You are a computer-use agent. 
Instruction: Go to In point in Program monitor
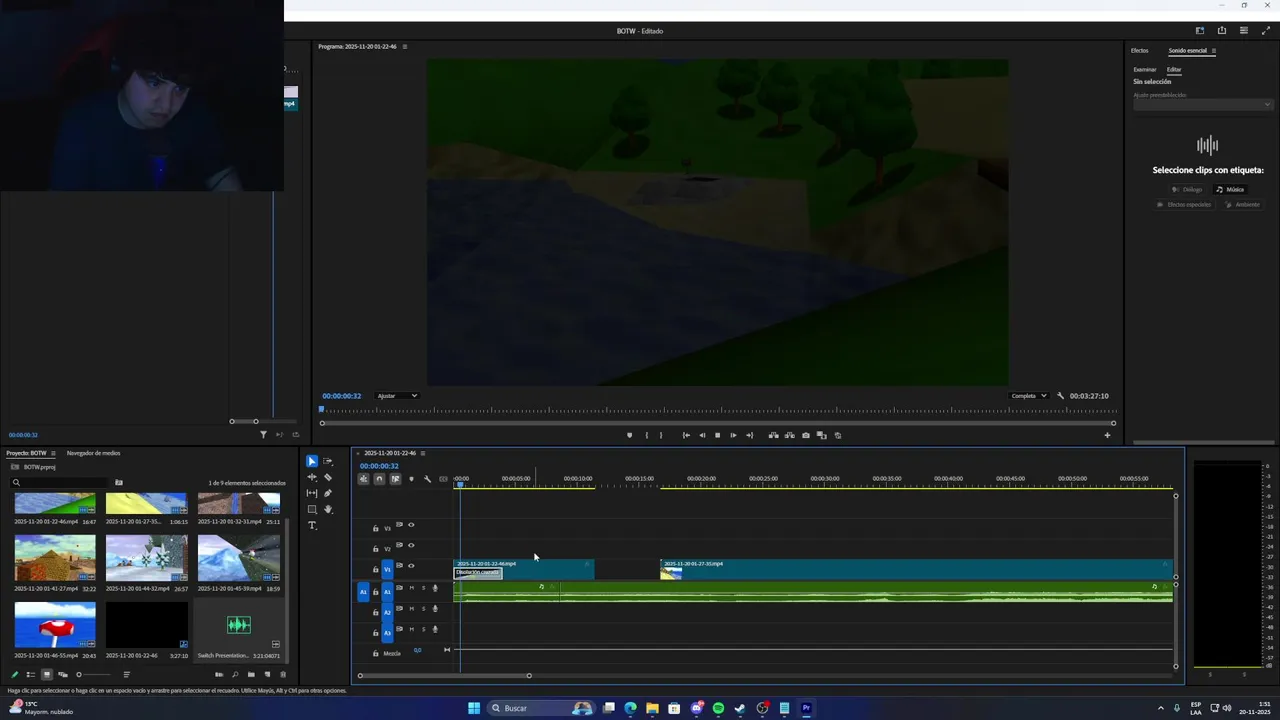click(686, 435)
